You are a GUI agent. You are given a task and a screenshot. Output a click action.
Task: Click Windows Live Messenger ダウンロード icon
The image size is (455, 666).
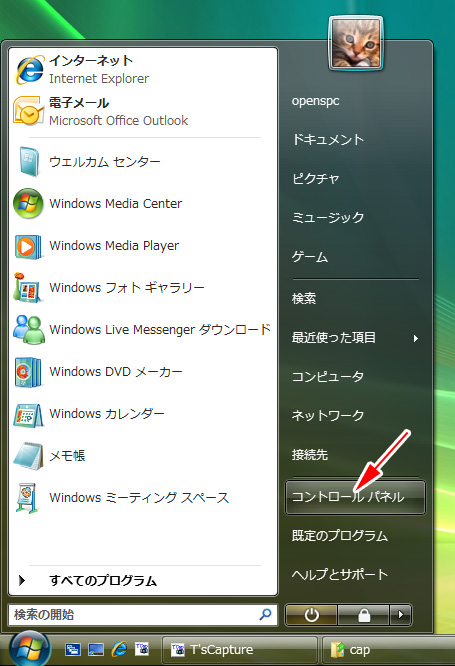point(28,330)
